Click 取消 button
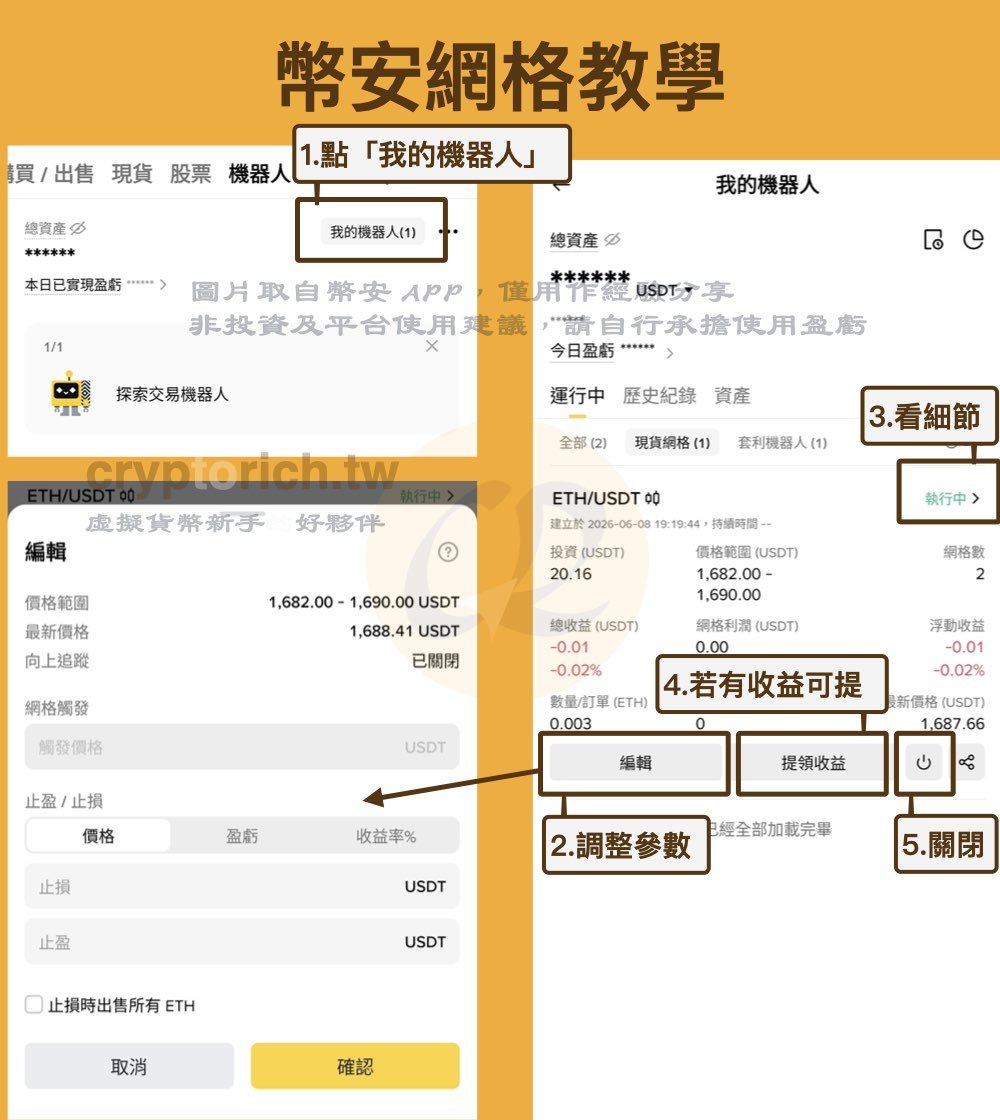Image resolution: width=1000 pixels, height=1120 pixels. (x=129, y=1066)
